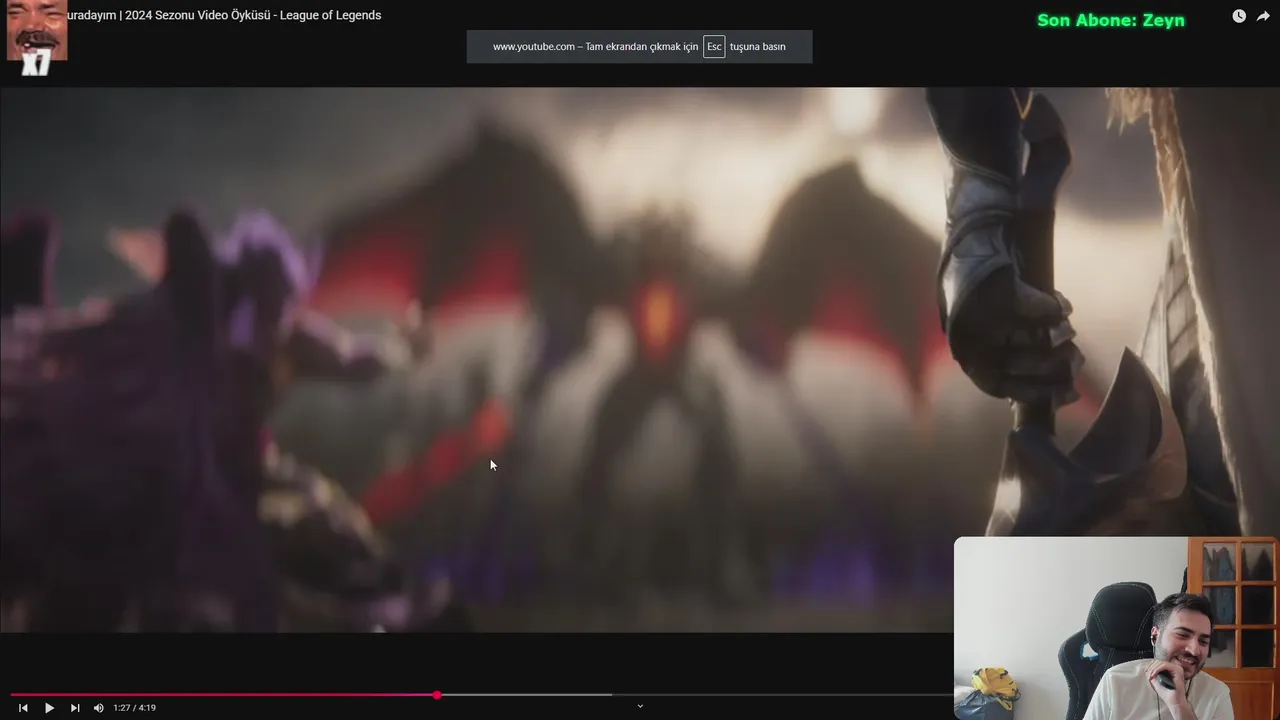Seek within the gray buffered progress section
The image size is (1280, 720).
(525, 695)
